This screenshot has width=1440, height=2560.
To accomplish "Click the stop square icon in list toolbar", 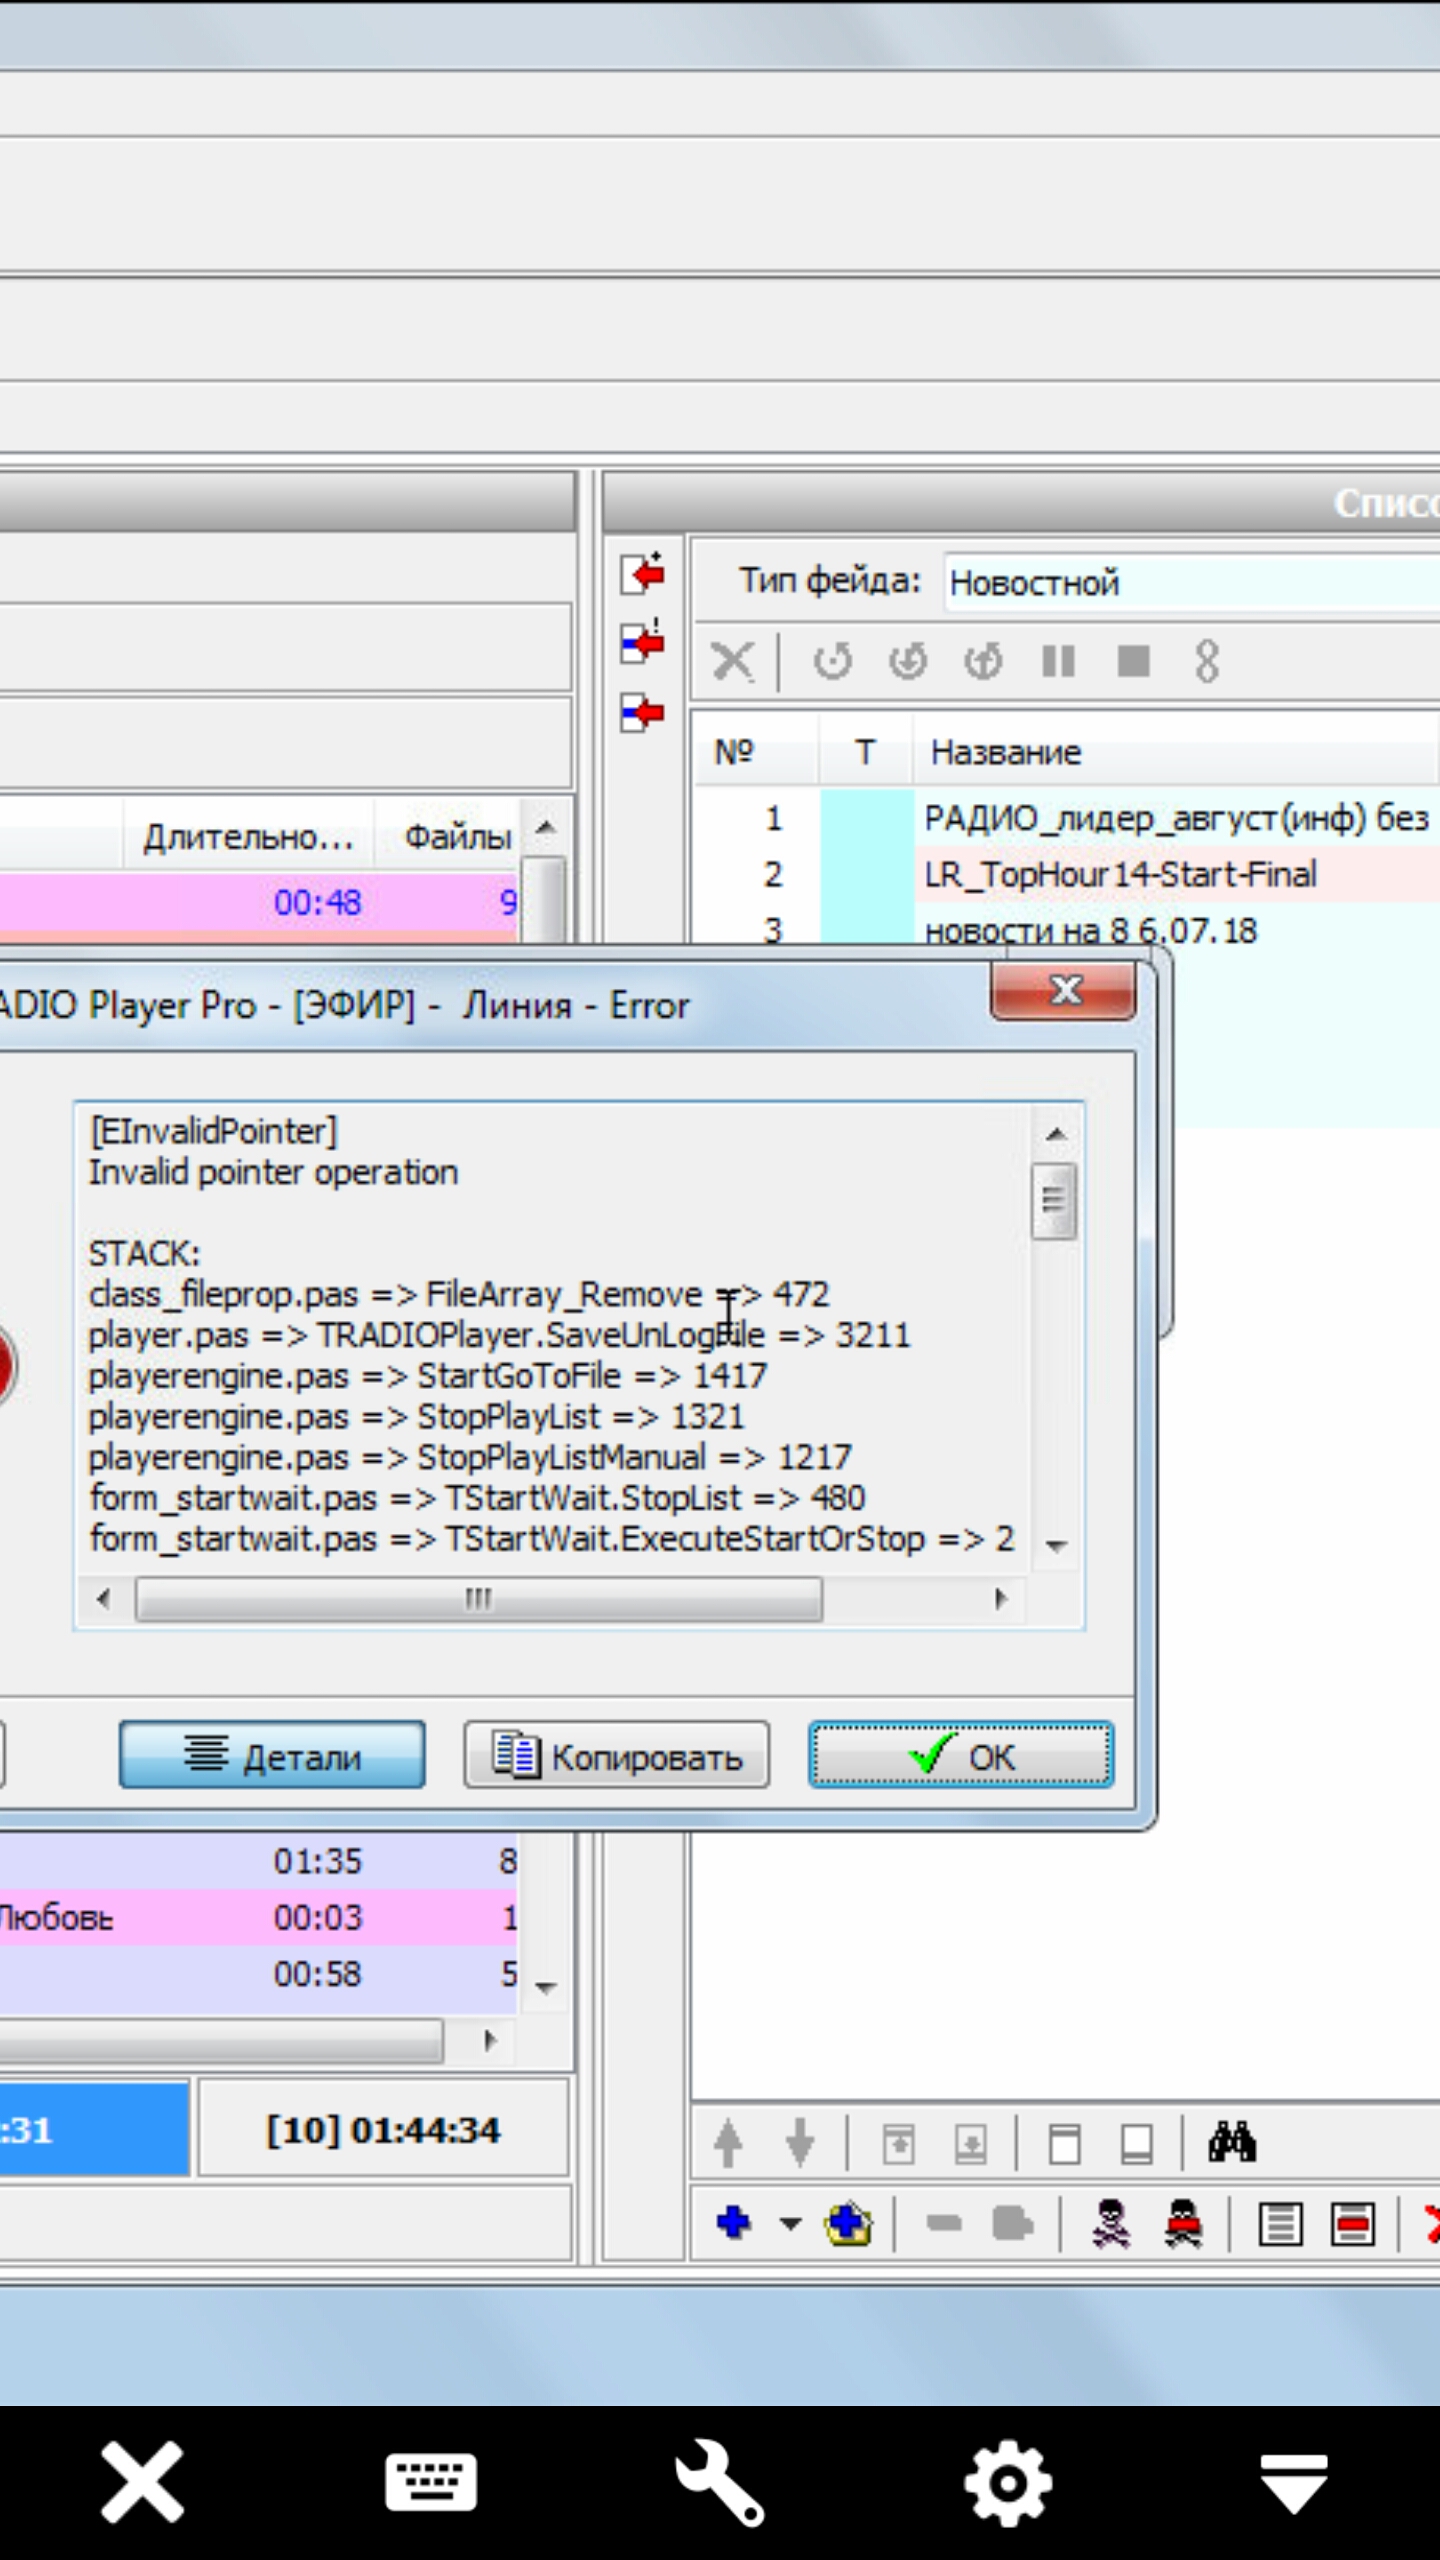I will pos(1133,661).
